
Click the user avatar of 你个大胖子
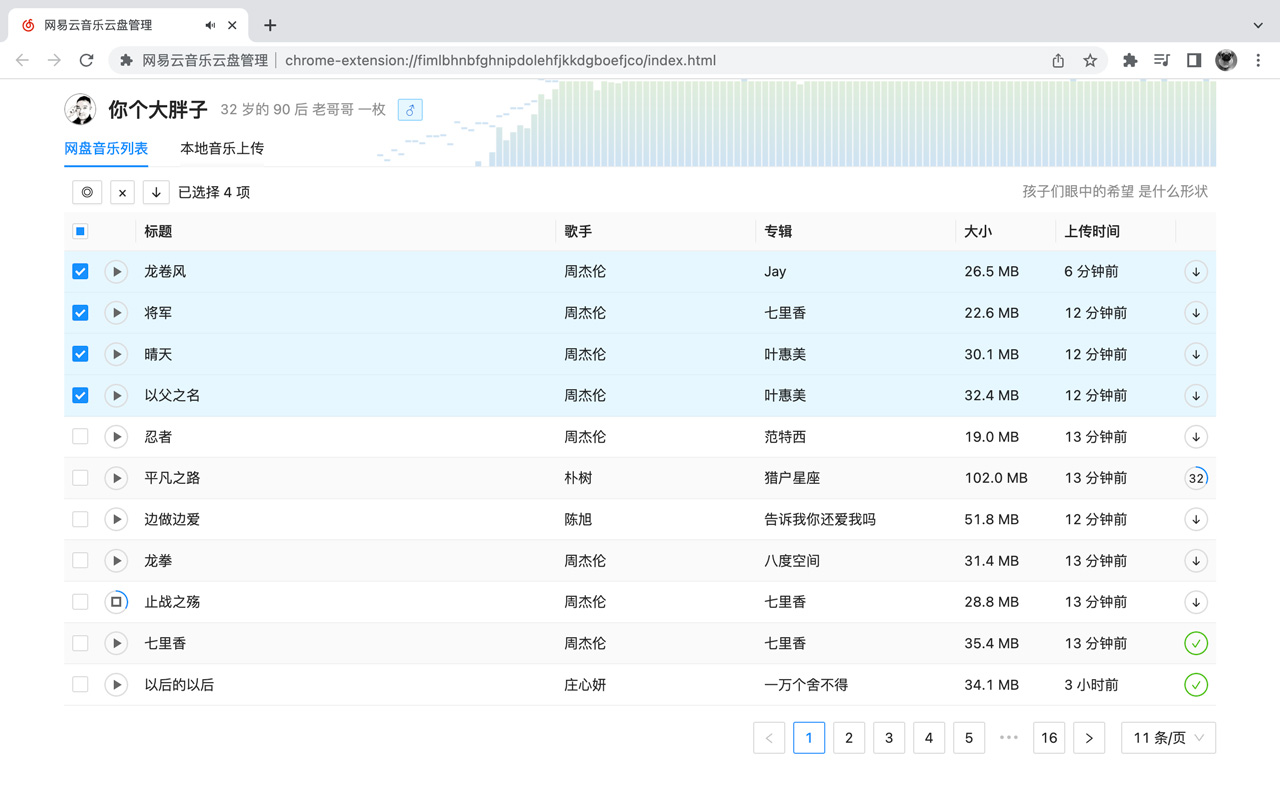81,109
